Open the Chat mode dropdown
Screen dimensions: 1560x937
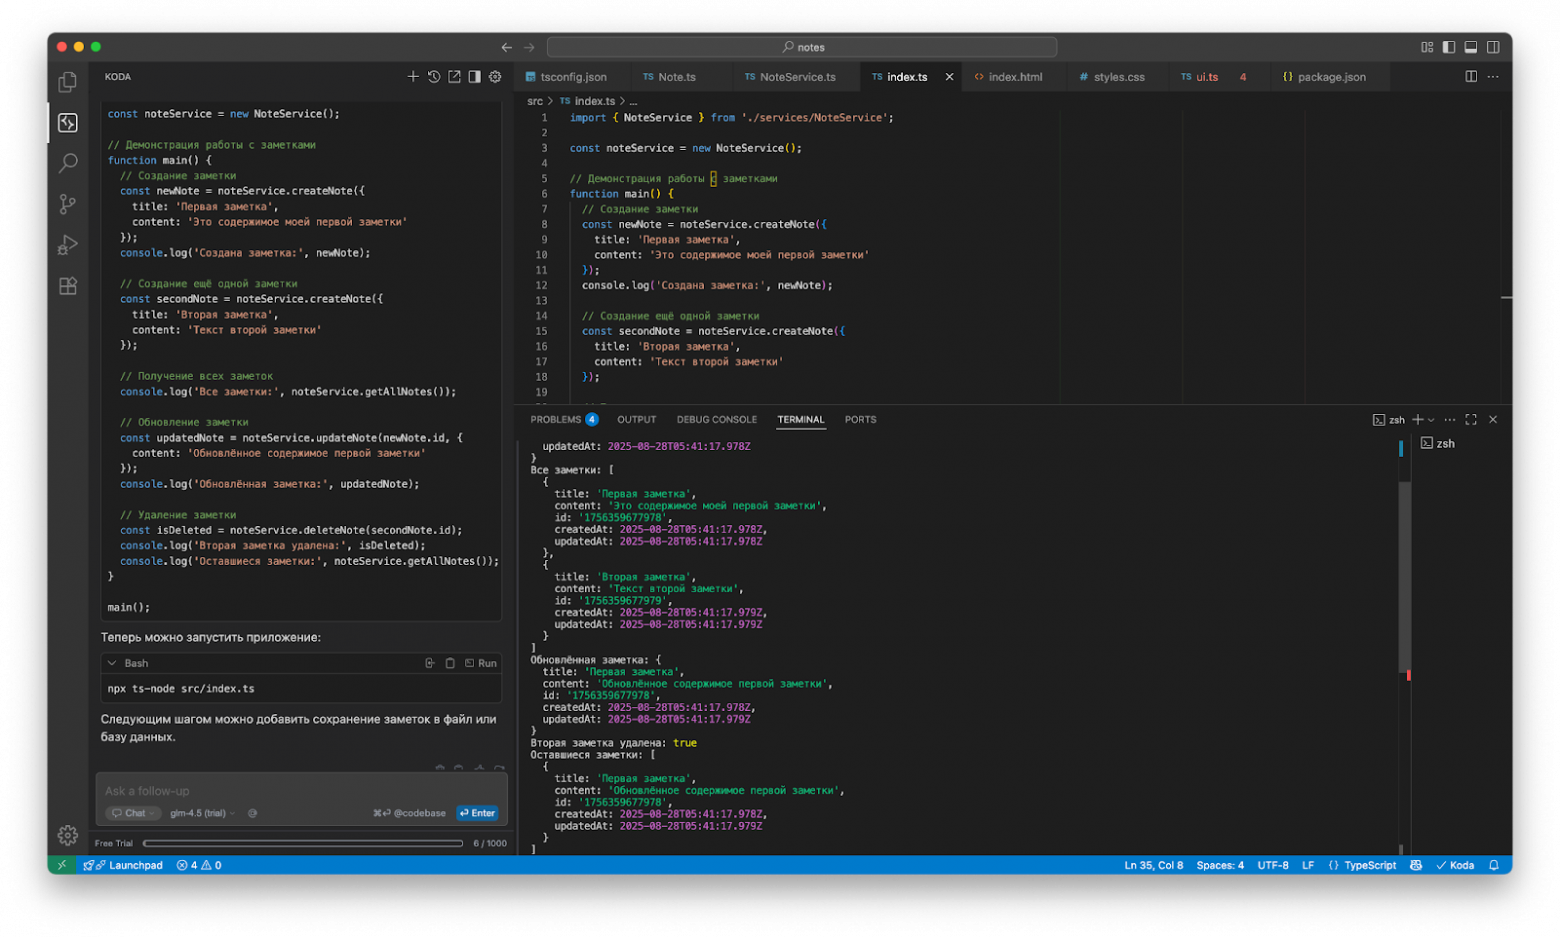[x=133, y=813]
